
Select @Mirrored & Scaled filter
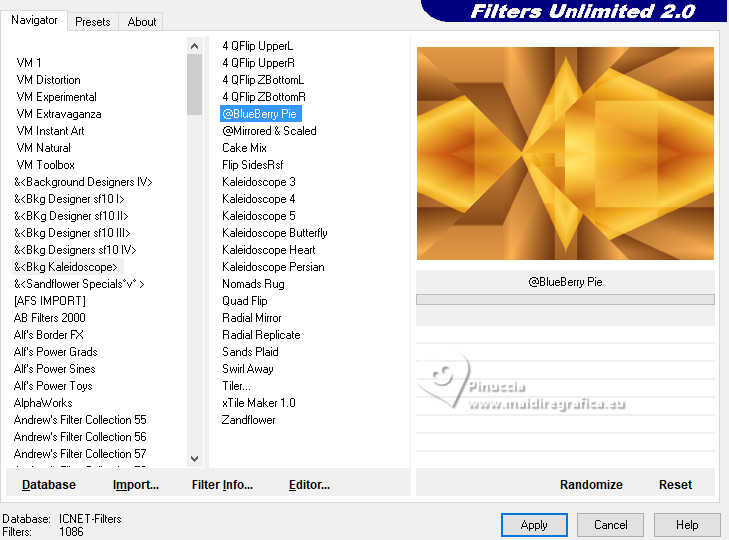(x=269, y=131)
